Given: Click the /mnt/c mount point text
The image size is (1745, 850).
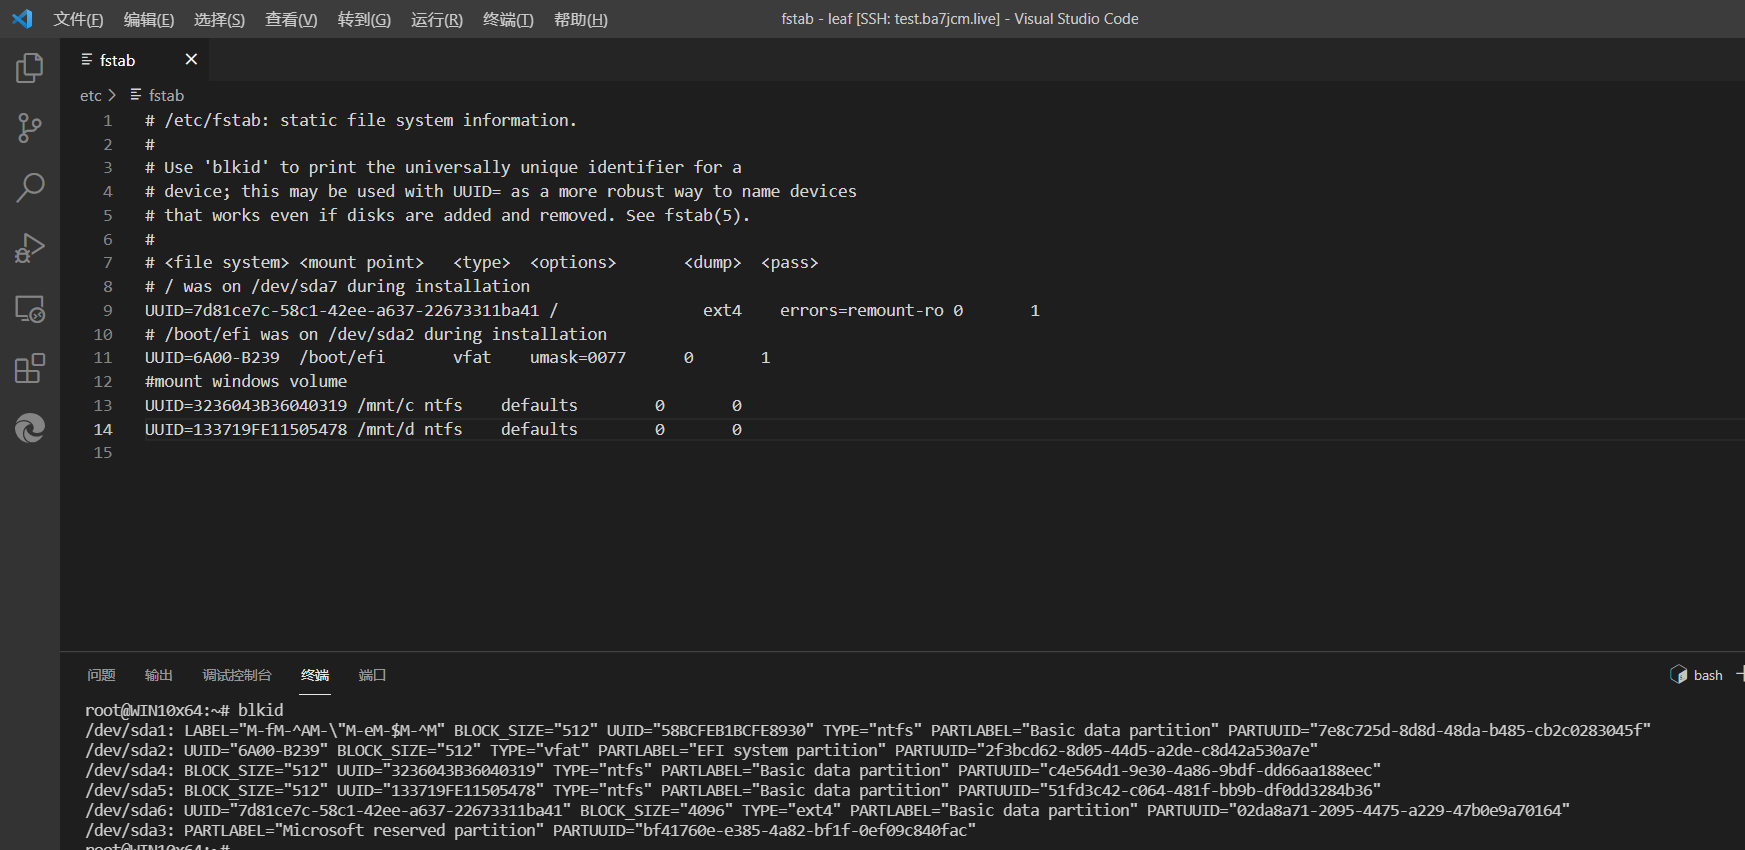Looking at the screenshot, I should tap(385, 405).
